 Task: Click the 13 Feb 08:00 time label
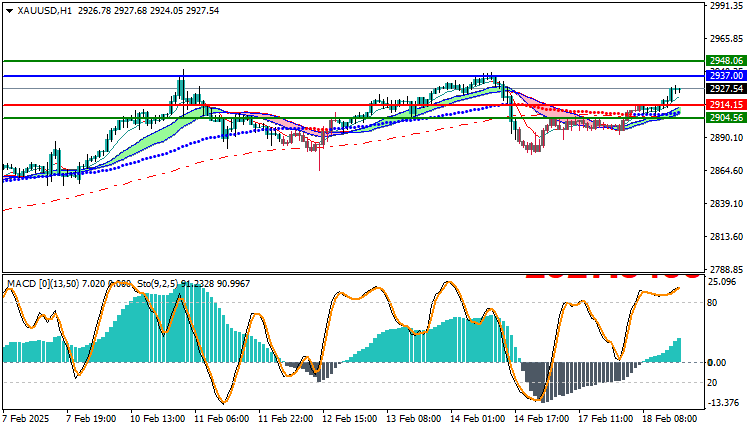(x=414, y=419)
